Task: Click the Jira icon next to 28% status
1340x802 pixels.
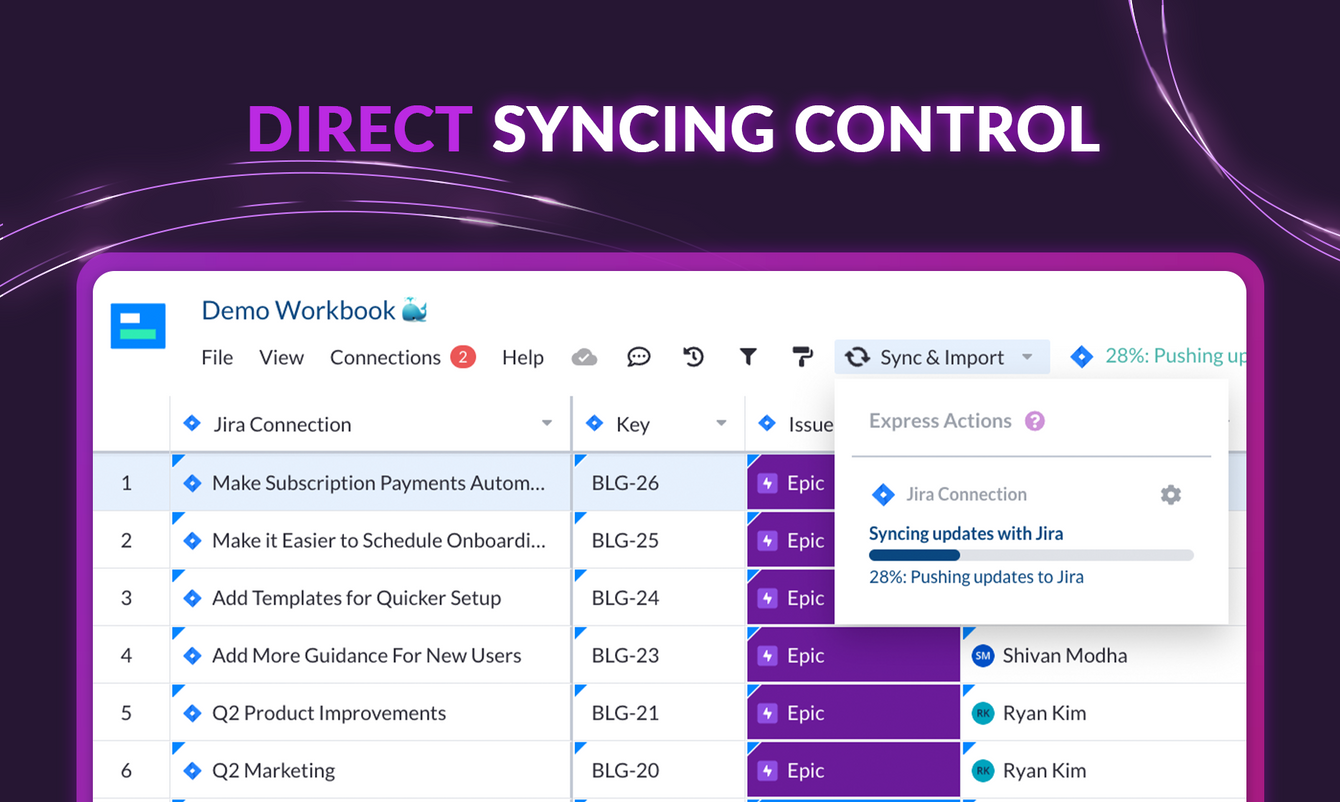Action: (1081, 356)
